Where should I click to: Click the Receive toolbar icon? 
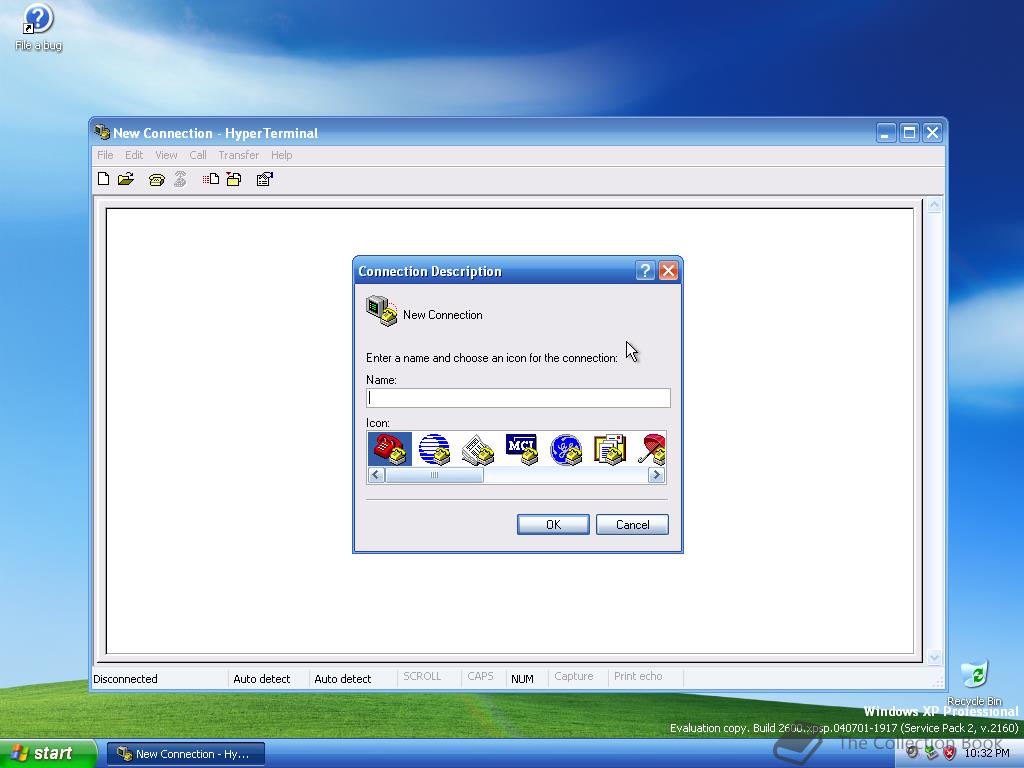pos(234,179)
